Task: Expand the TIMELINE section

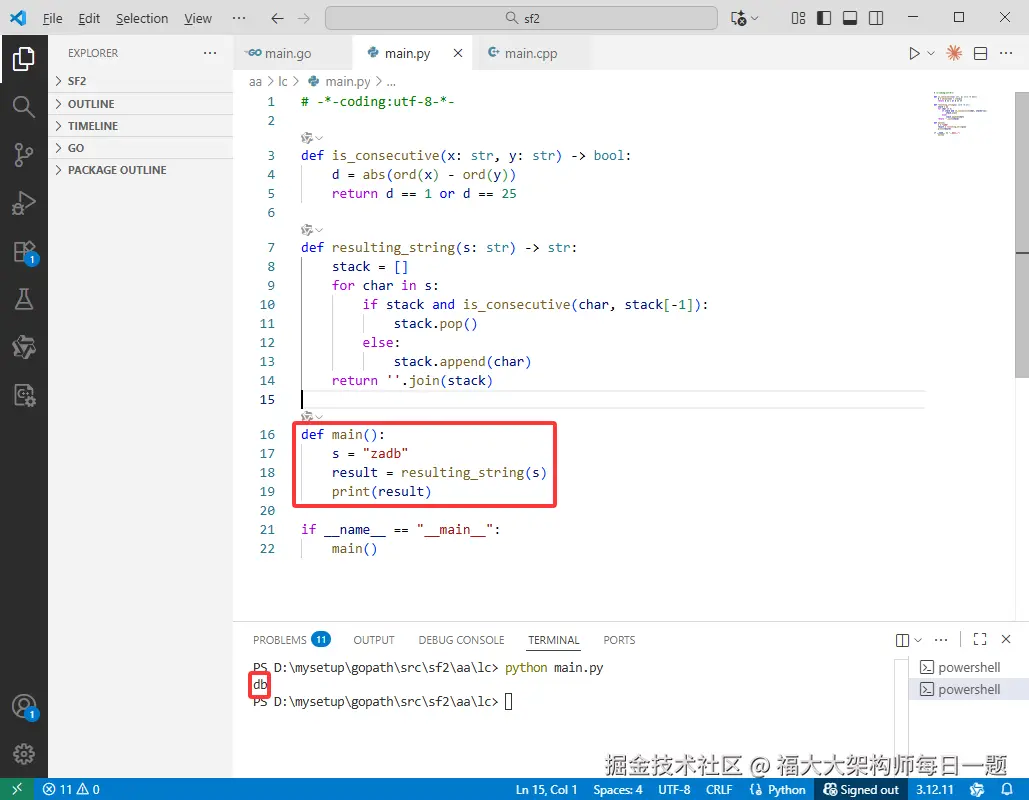Action: click(140, 126)
